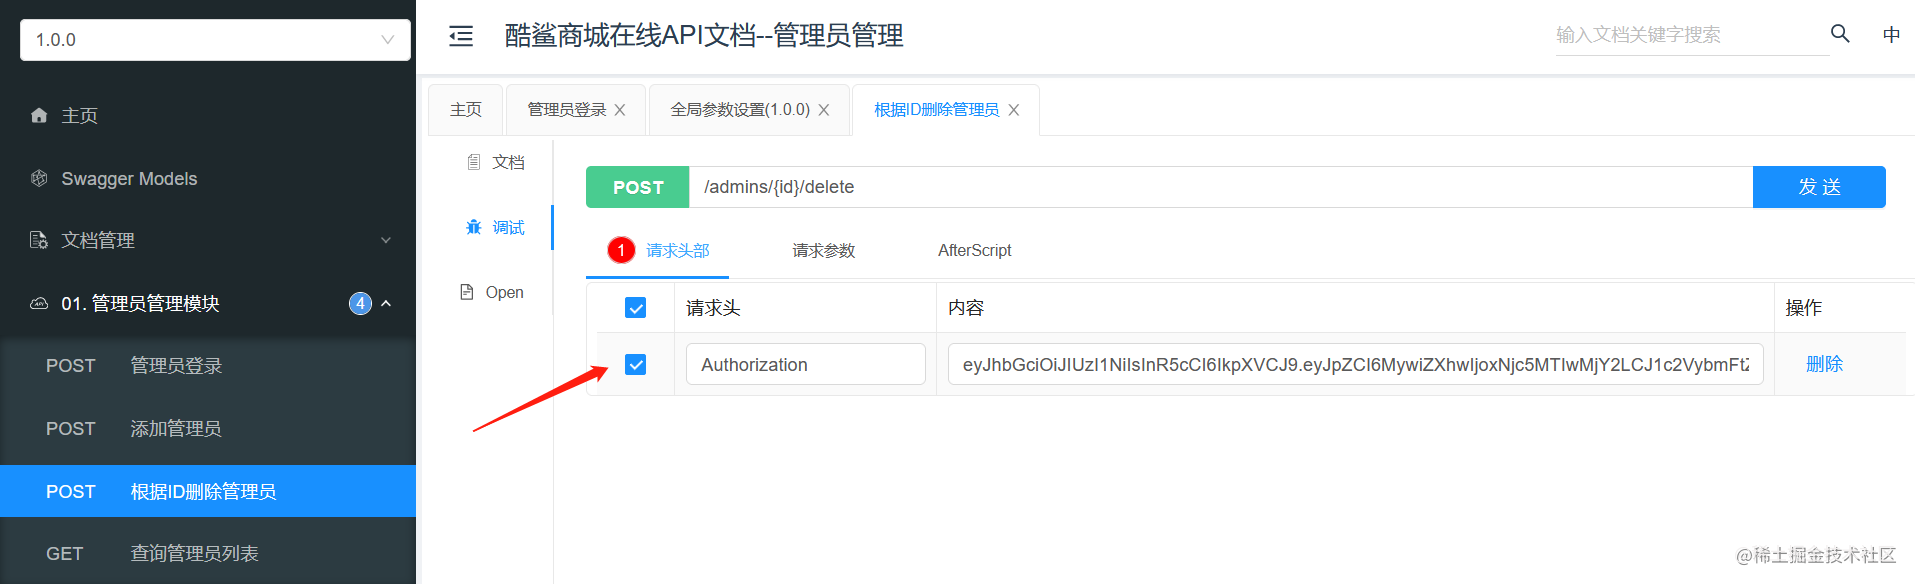This screenshot has height=584, width=1915.
Task: Click the Authorization header name field
Action: tap(805, 365)
